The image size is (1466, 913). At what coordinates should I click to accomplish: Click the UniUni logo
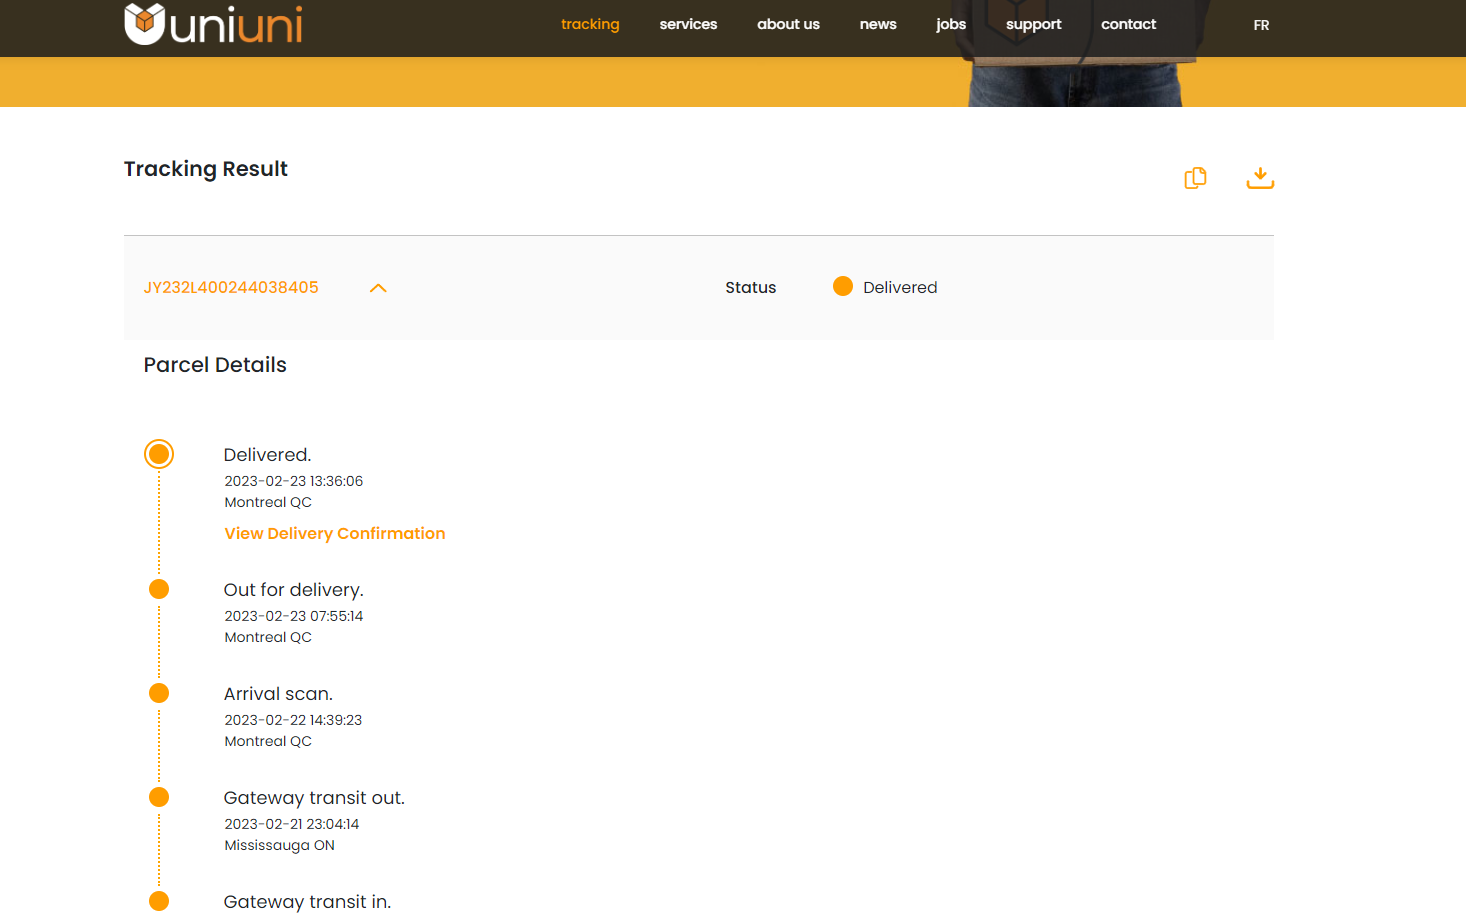[213, 24]
